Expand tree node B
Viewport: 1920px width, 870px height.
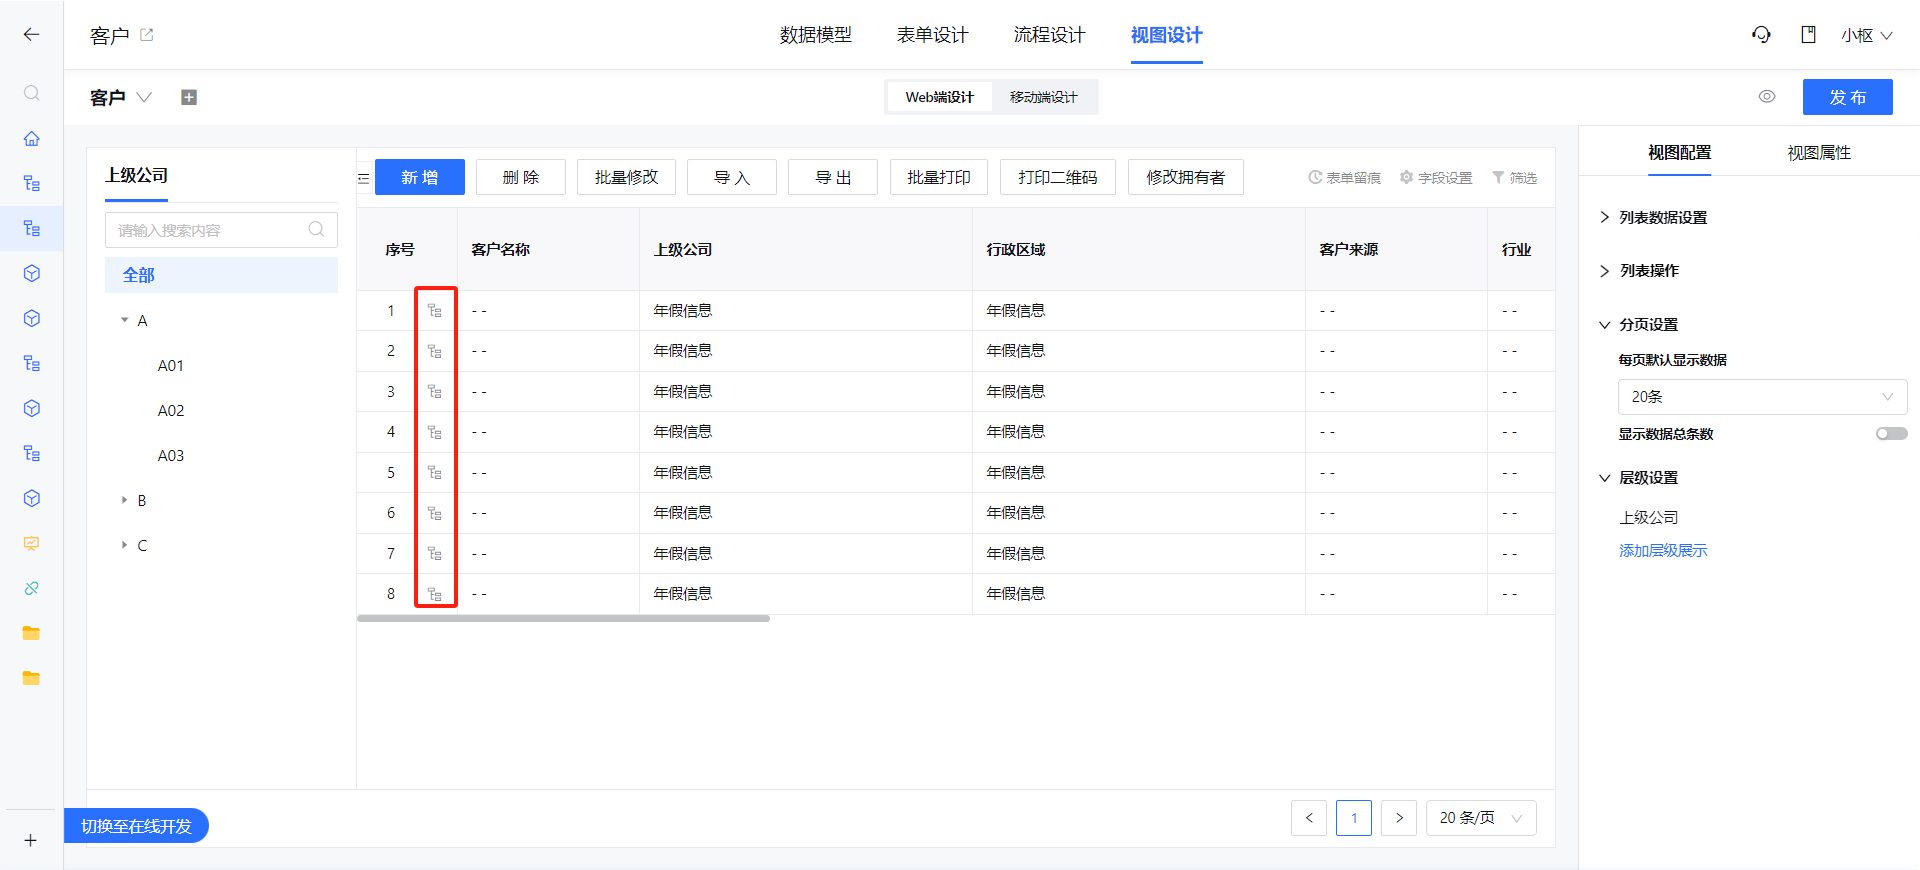(125, 500)
